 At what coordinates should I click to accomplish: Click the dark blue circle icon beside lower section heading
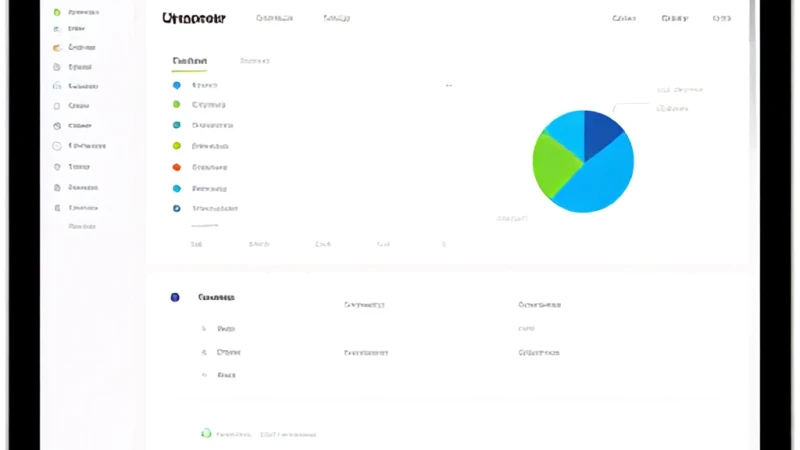point(175,297)
